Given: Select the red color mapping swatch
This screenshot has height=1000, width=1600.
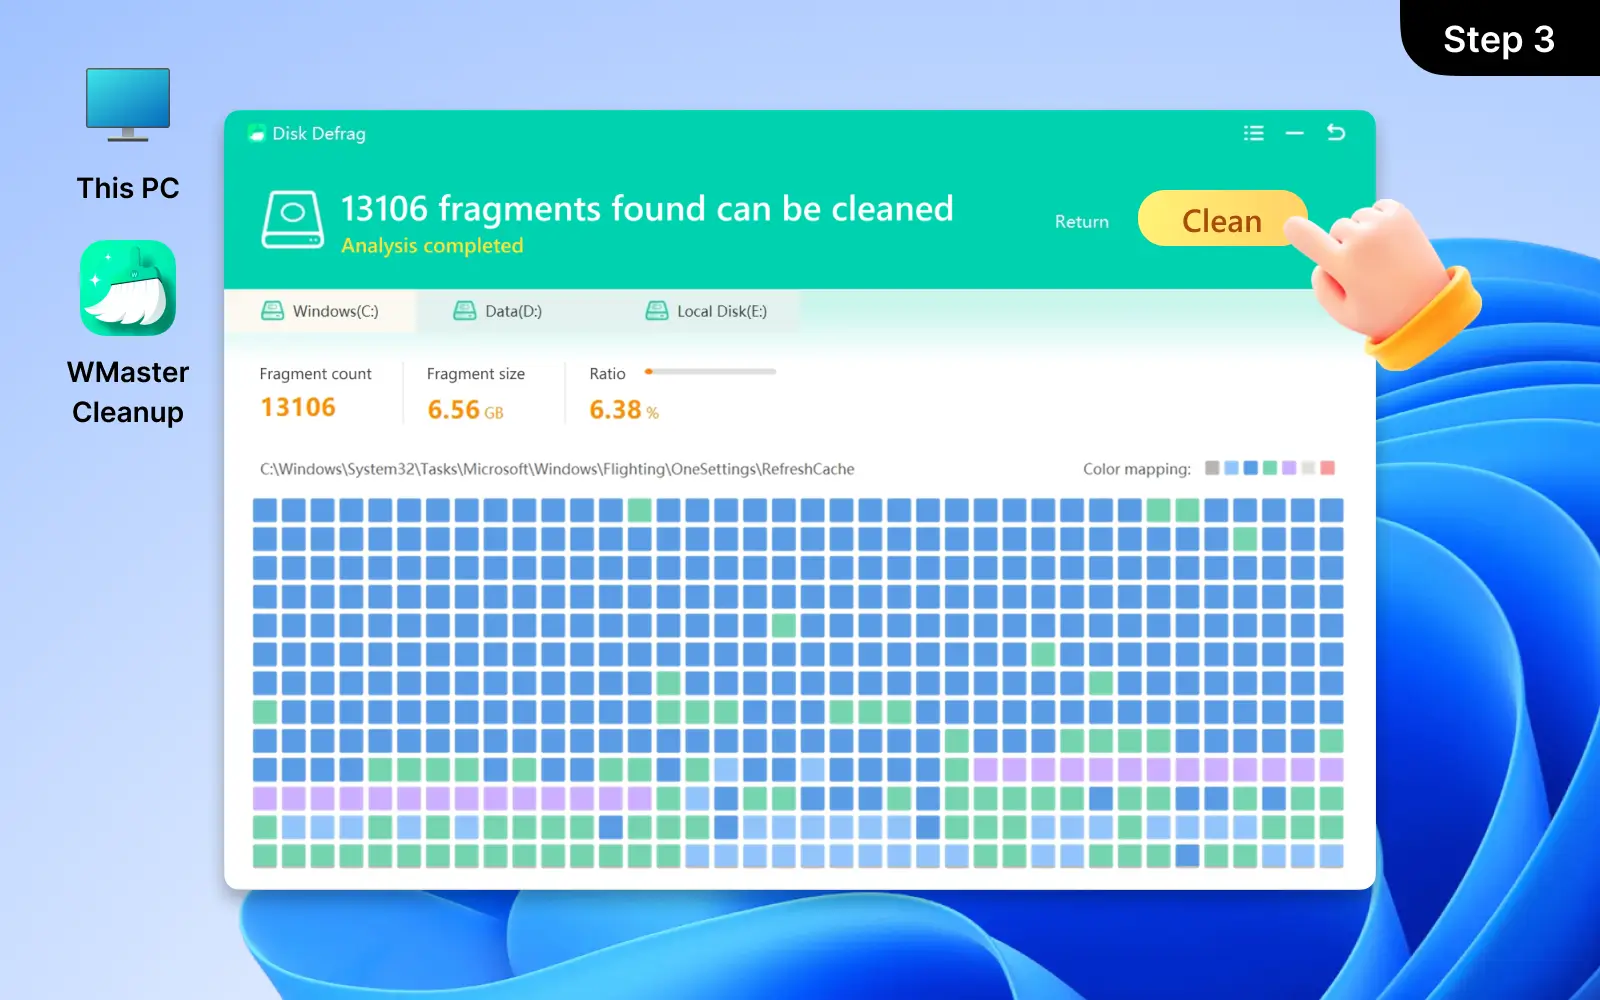Looking at the screenshot, I should tap(1327, 468).
